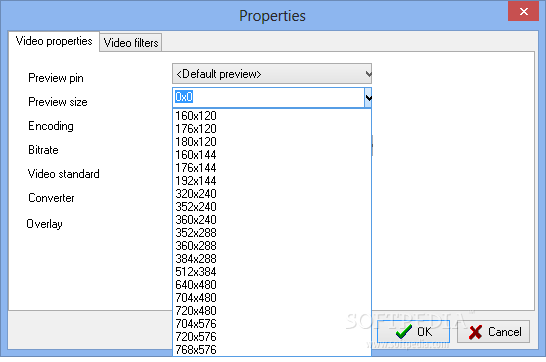Select the 320x240 resolution option
The height and width of the screenshot is (362, 546).
[272, 194]
